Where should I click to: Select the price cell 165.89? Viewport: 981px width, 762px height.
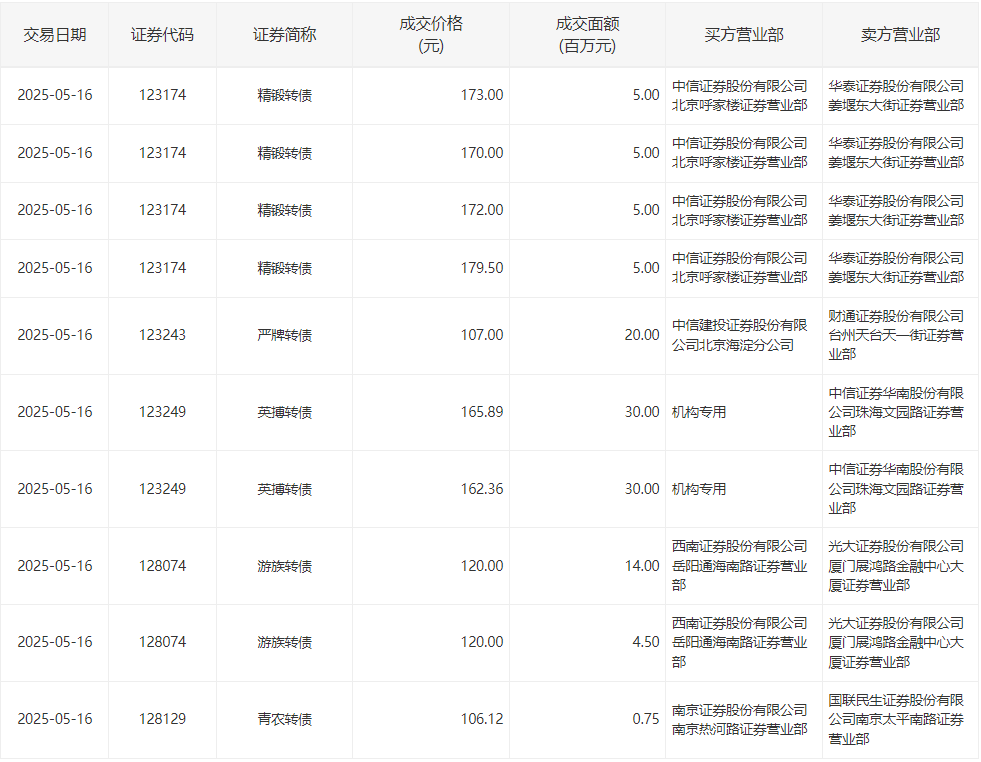coord(482,412)
